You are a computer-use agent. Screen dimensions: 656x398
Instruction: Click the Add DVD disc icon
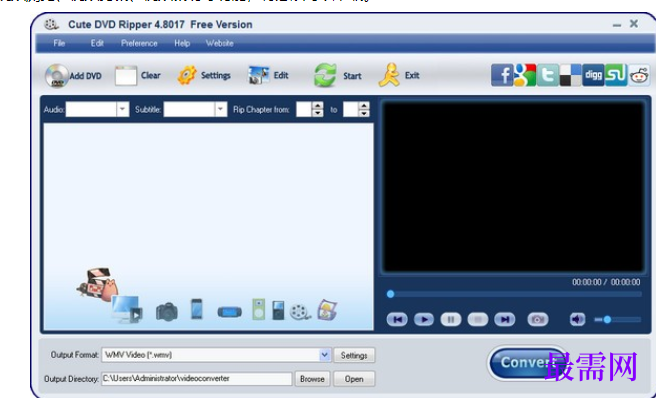(56, 76)
